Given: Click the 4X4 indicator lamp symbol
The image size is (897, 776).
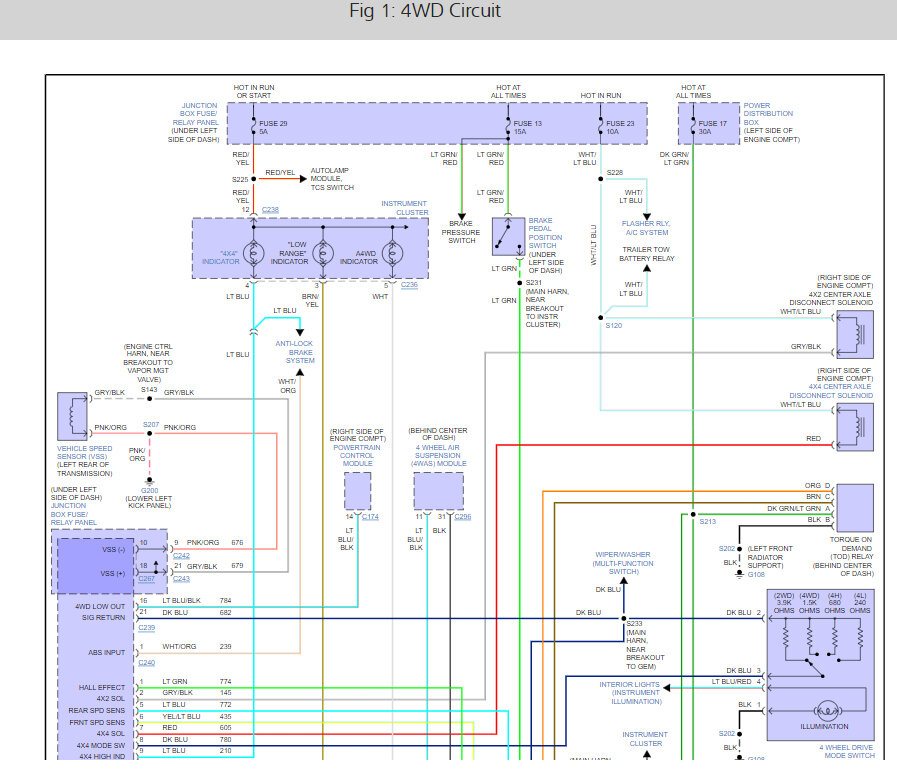Looking at the screenshot, I should coord(253,253).
